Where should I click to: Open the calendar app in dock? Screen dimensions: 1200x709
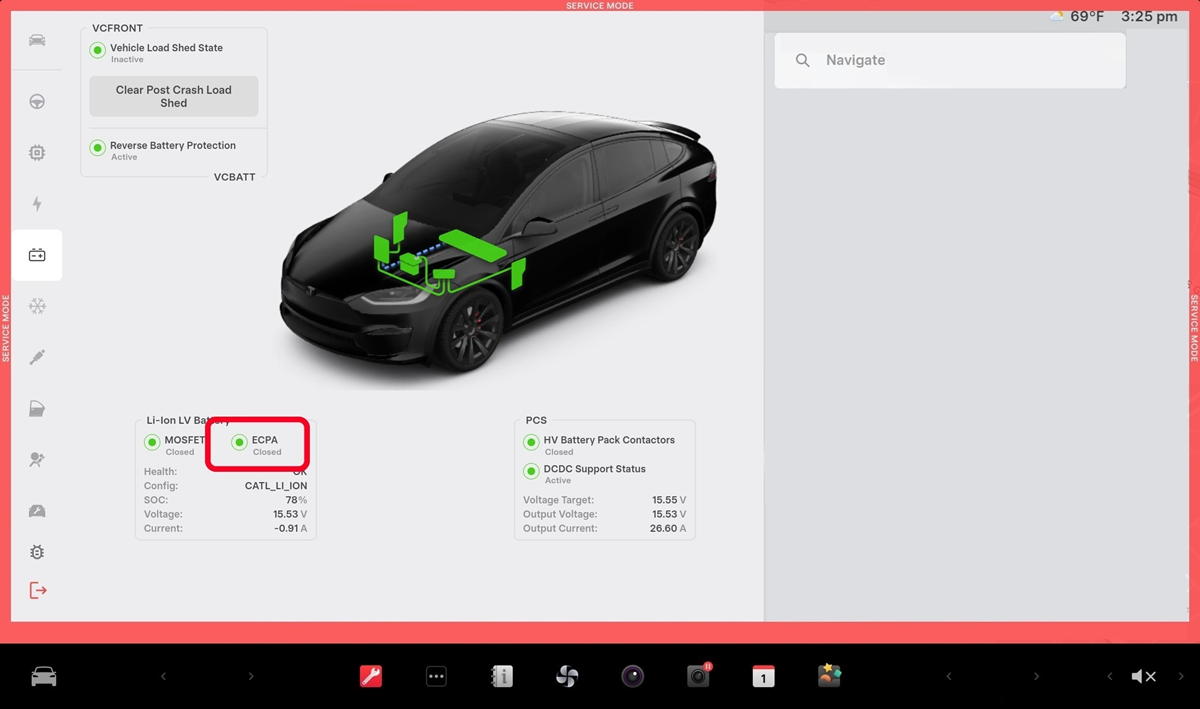click(x=763, y=676)
